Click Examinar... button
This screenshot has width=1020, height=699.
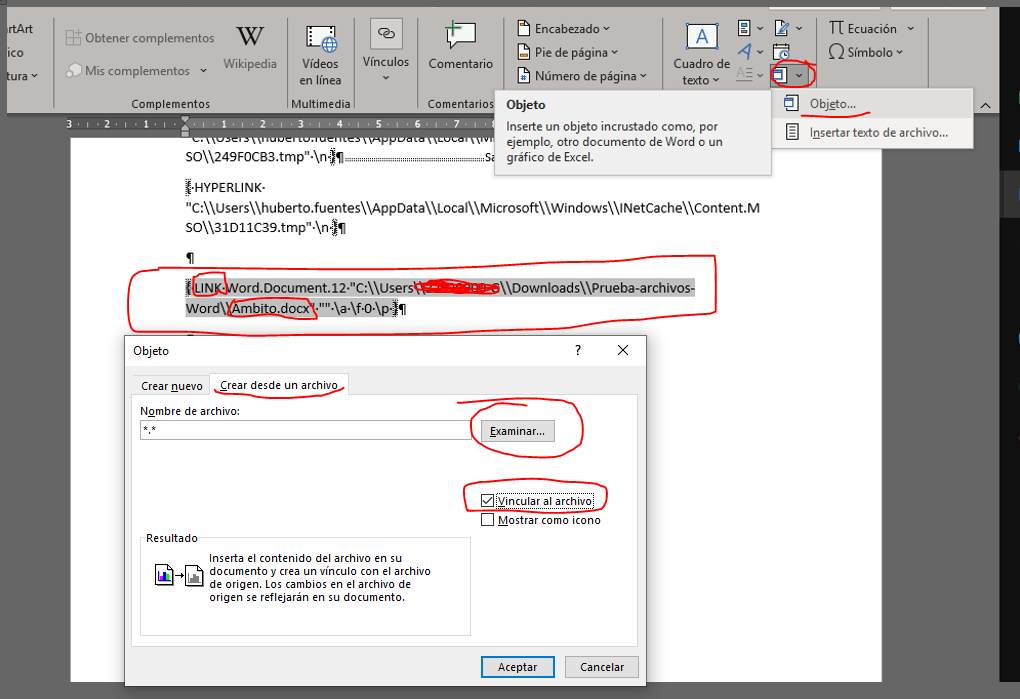click(x=518, y=431)
